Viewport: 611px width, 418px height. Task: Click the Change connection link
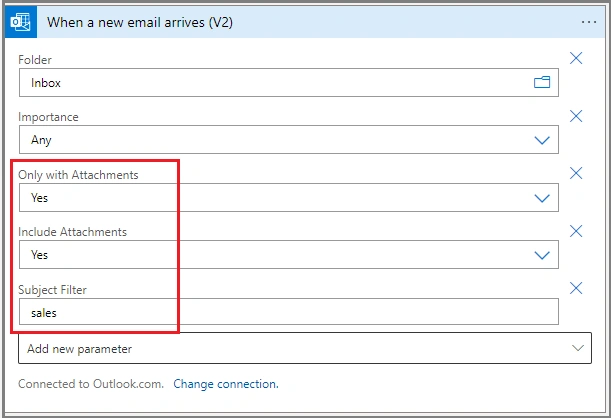(226, 384)
